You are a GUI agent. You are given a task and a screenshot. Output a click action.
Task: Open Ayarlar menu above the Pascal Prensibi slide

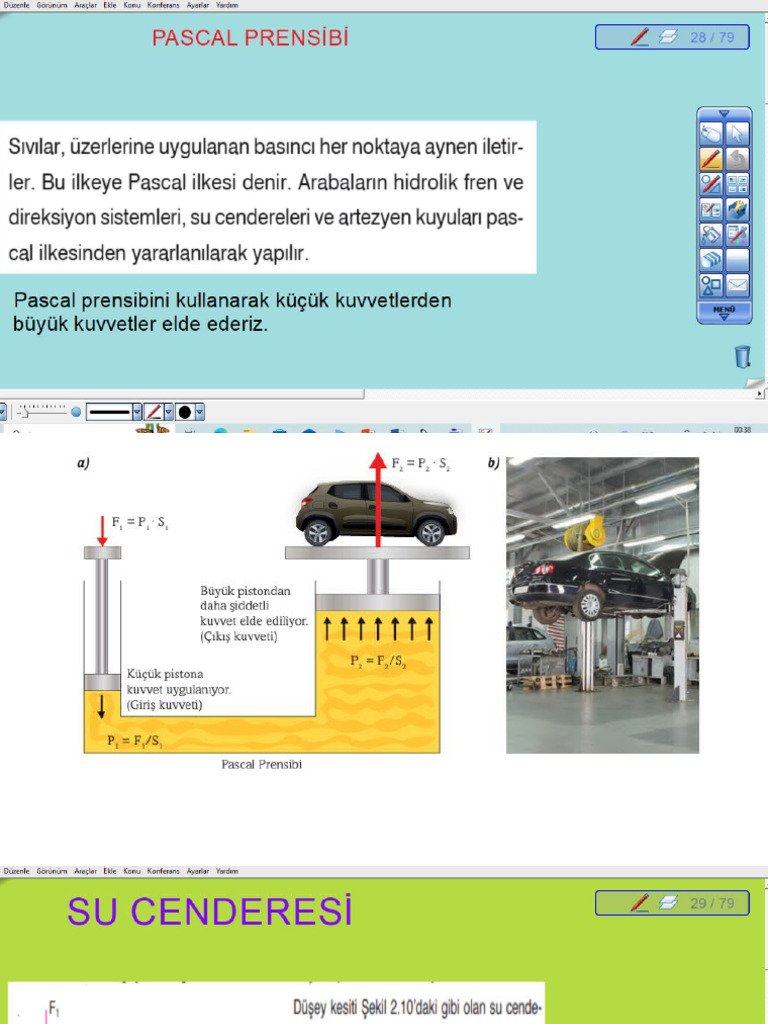[x=198, y=5]
